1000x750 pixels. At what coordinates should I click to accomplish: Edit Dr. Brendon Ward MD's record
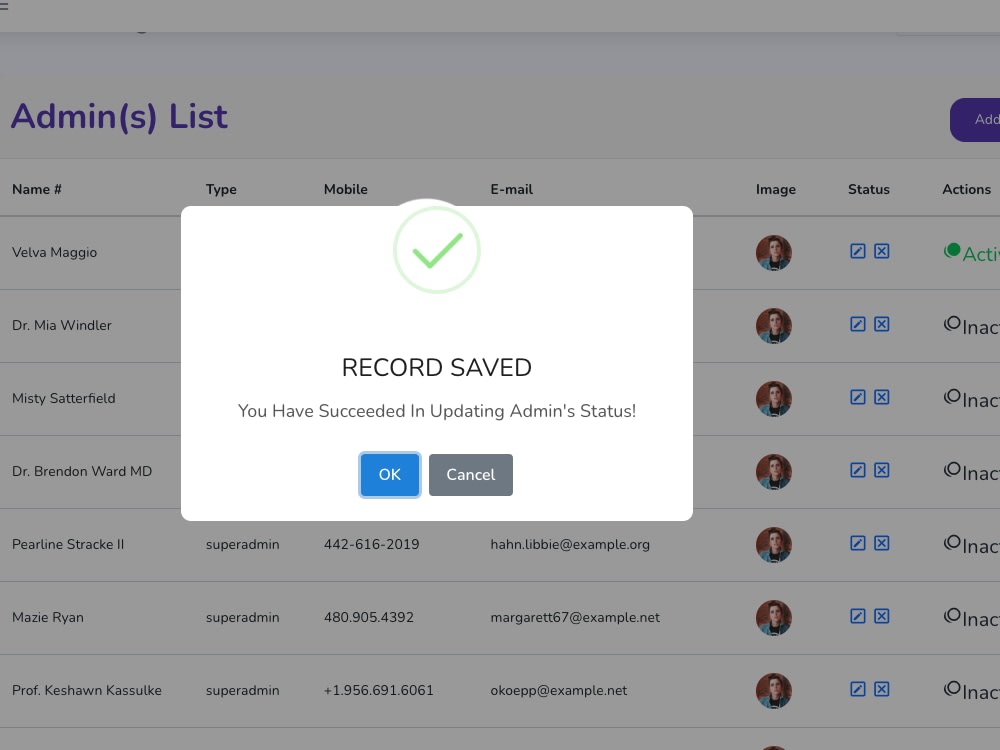pyautogui.click(x=858, y=470)
